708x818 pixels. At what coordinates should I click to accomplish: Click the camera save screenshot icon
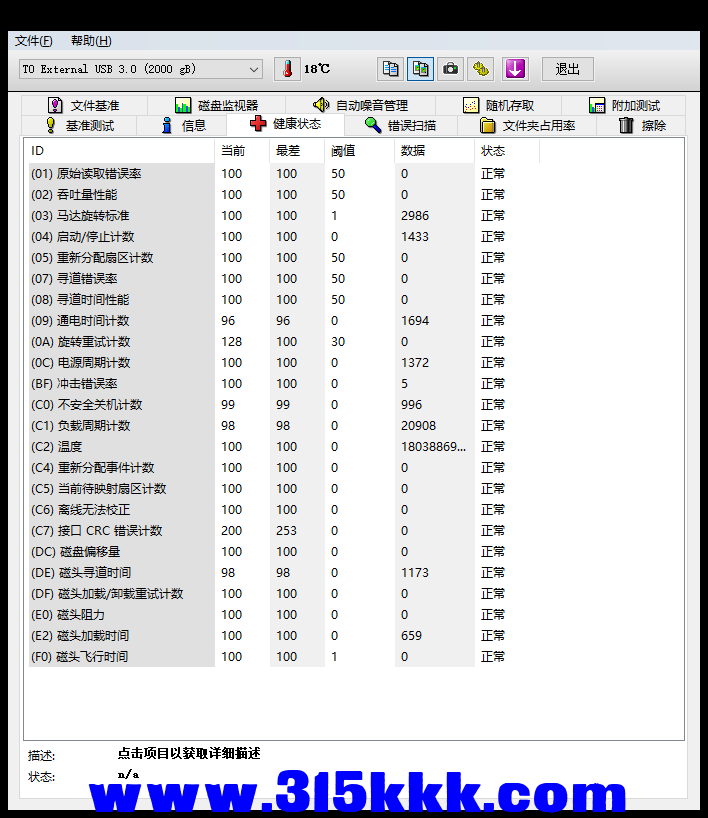click(451, 69)
